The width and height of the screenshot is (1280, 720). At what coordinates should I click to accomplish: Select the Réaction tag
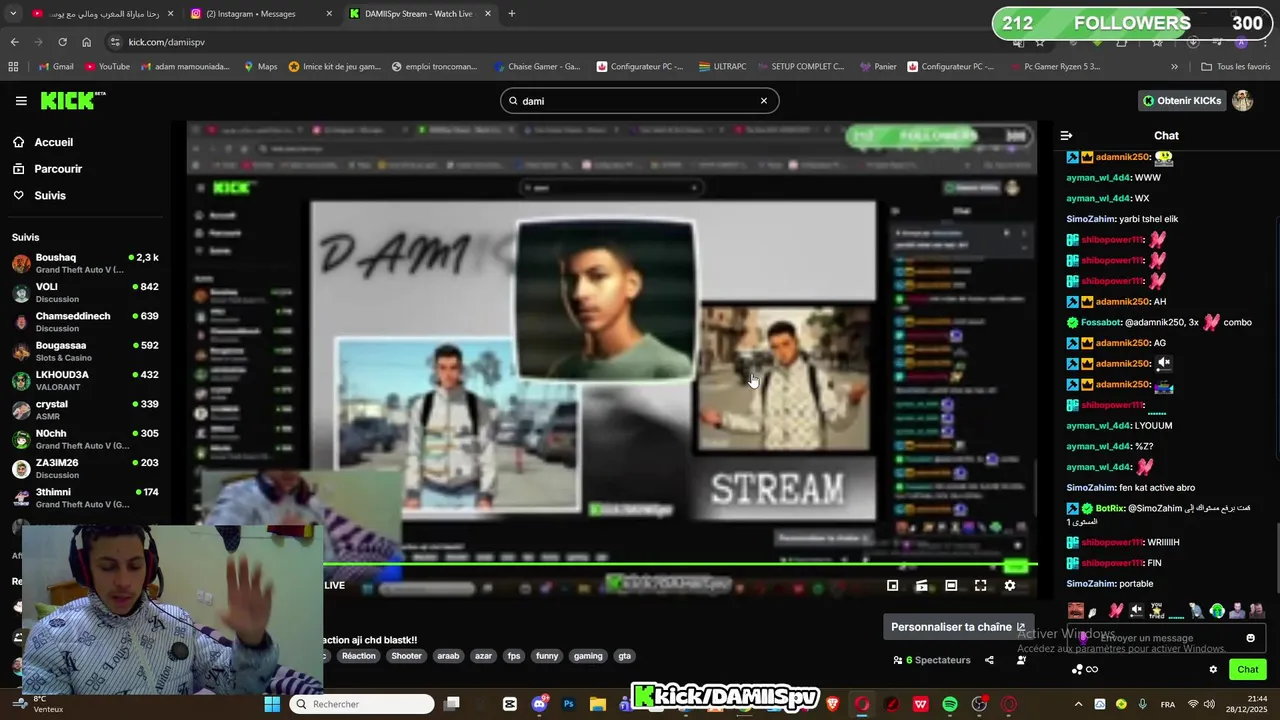pyautogui.click(x=358, y=656)
